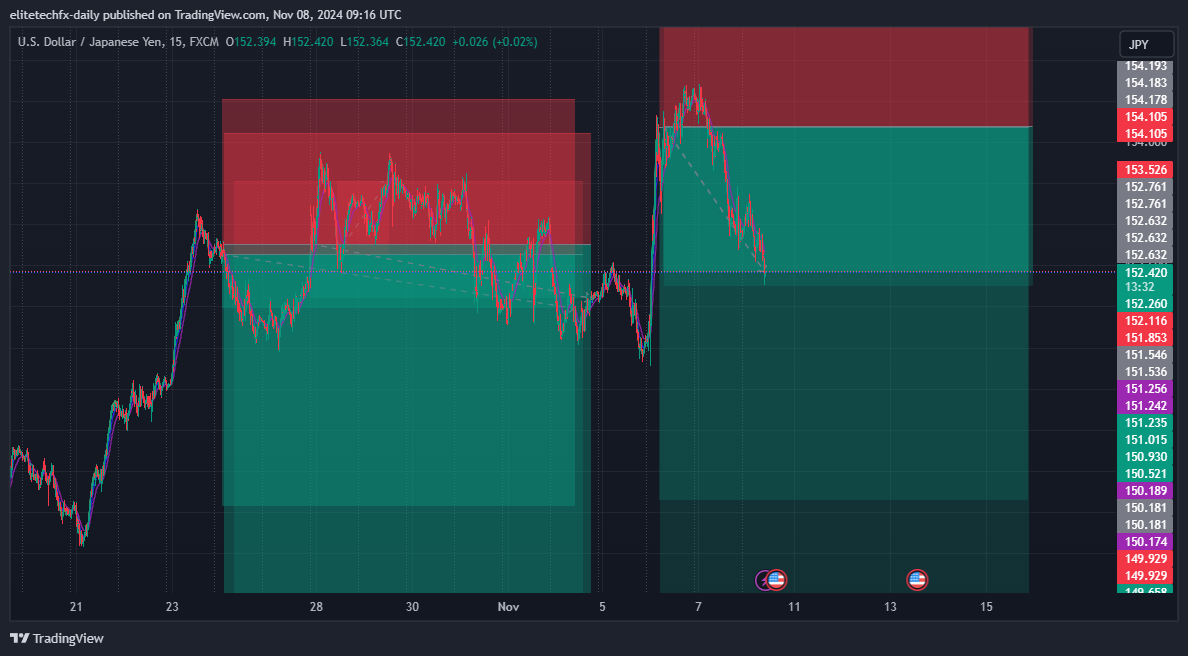Screen dimensions: 1188x656
Task: Click the 15 date on the time axis
Action: (986, 607)
